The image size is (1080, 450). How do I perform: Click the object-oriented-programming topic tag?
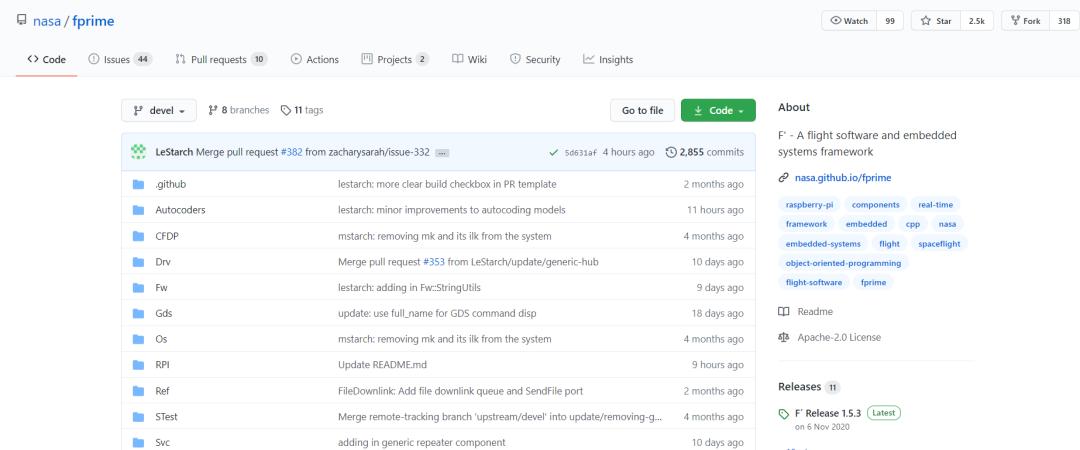point(843,263)
